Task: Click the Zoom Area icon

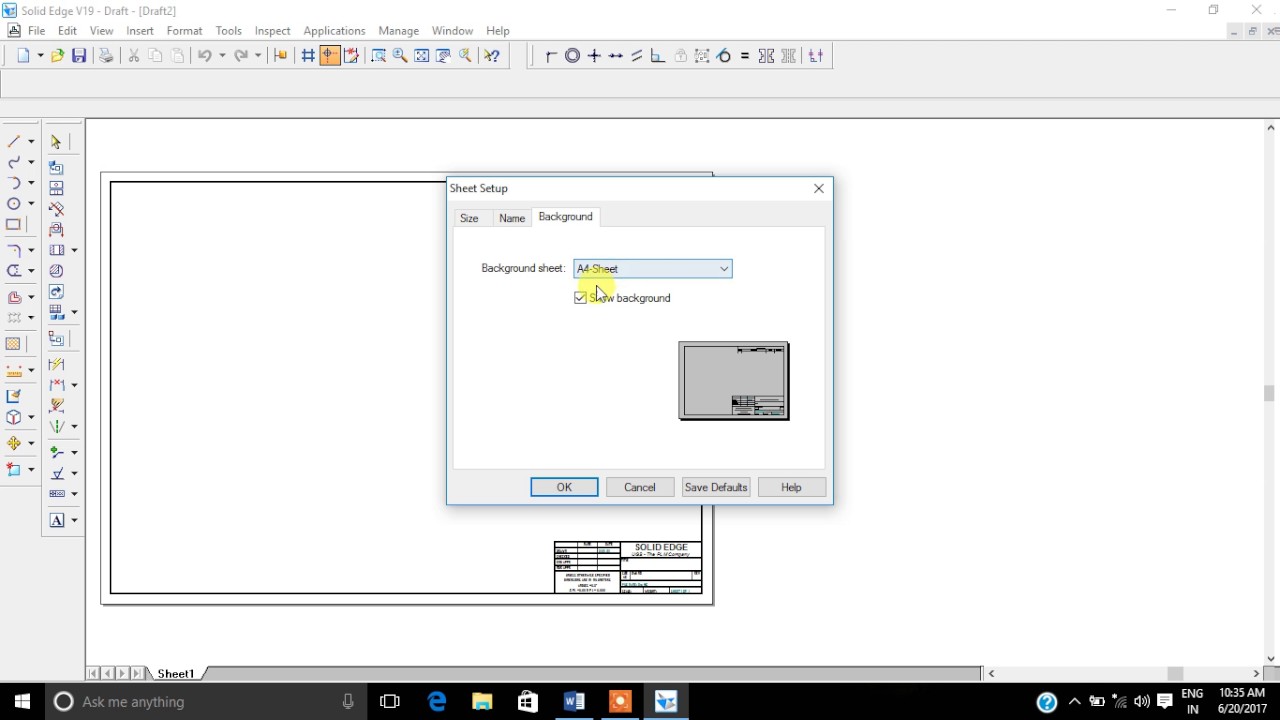Action: click(378, 56)
